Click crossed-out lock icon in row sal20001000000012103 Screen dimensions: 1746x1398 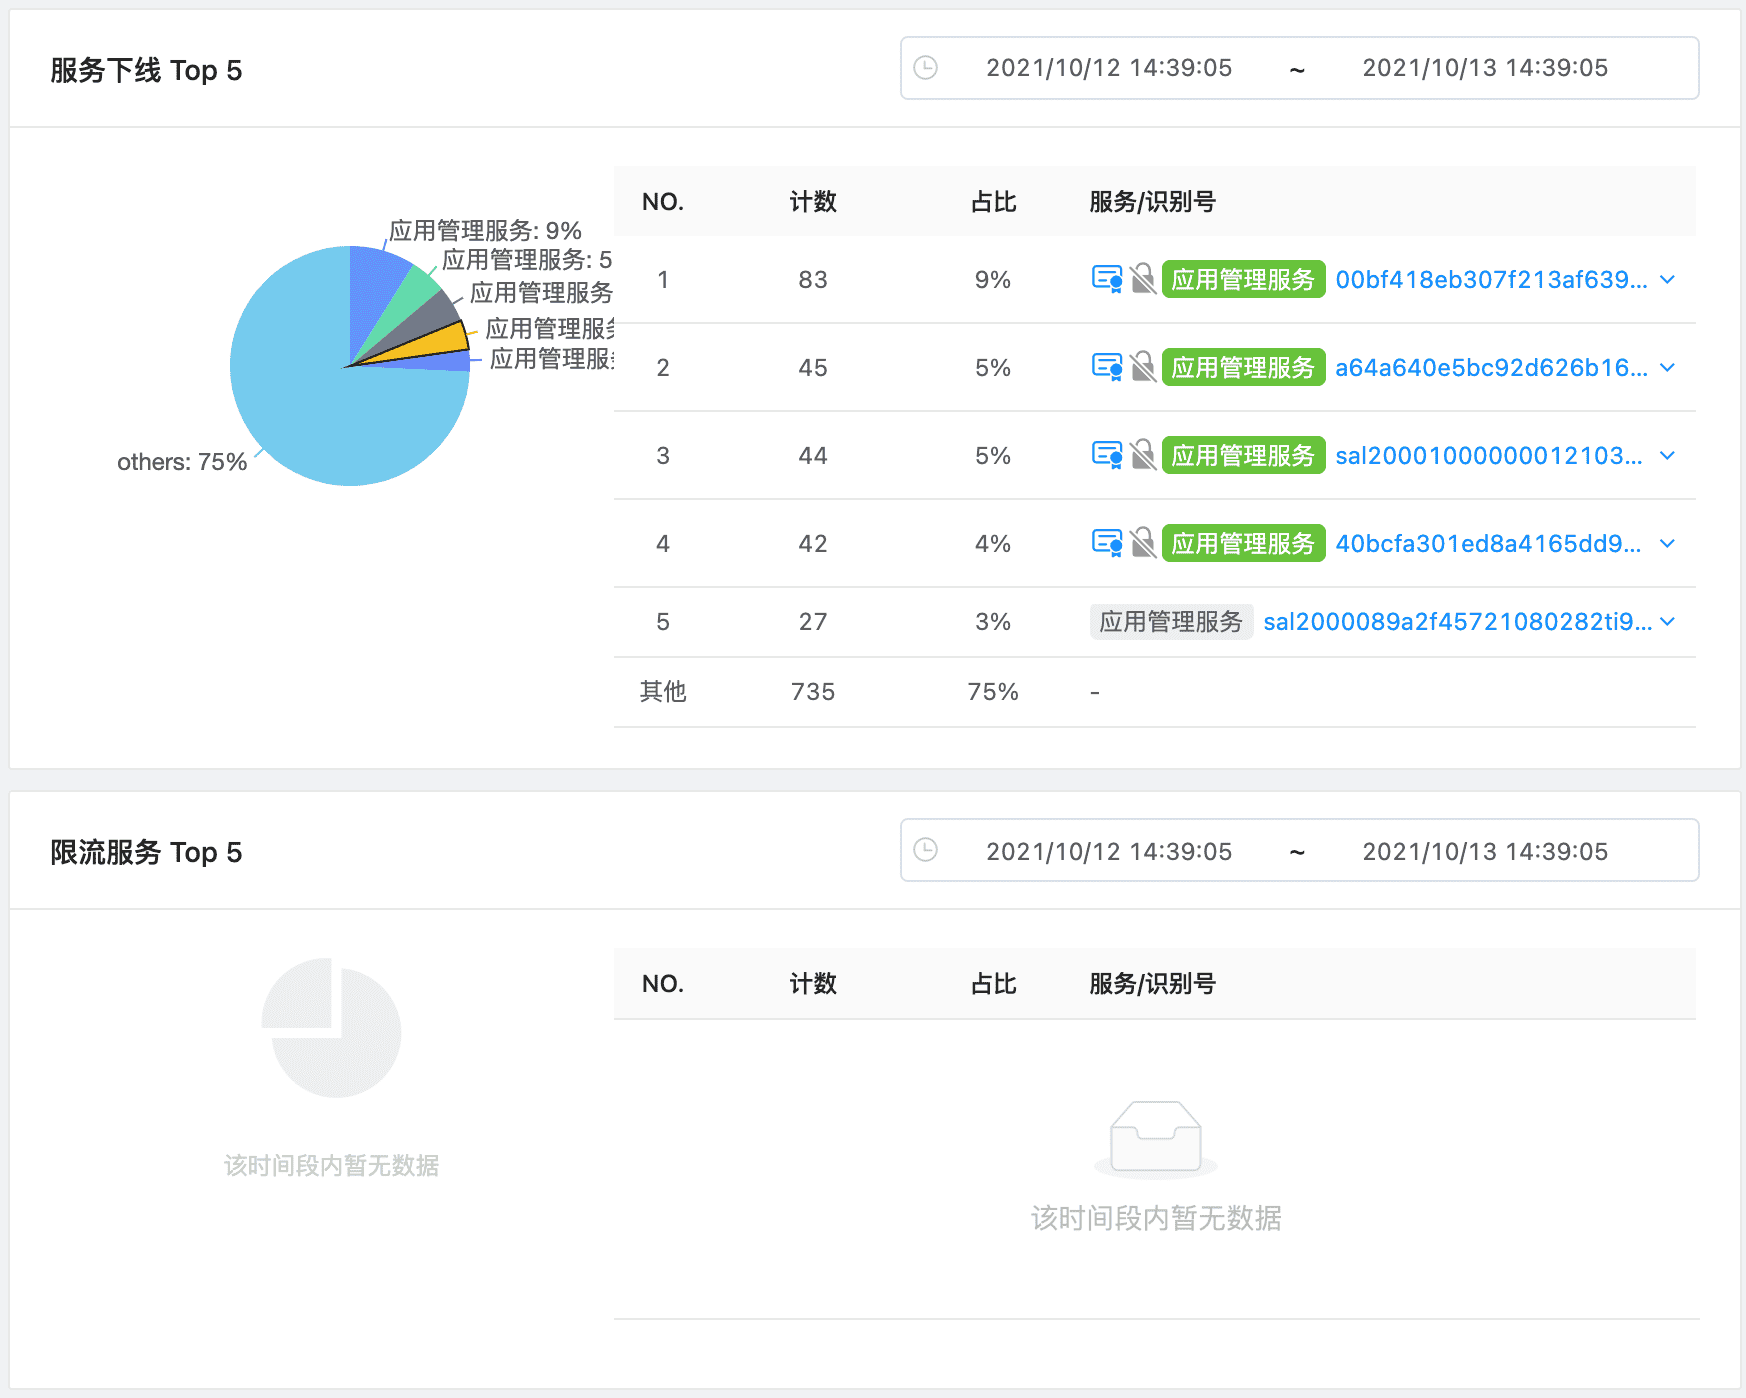[1143, 455]
